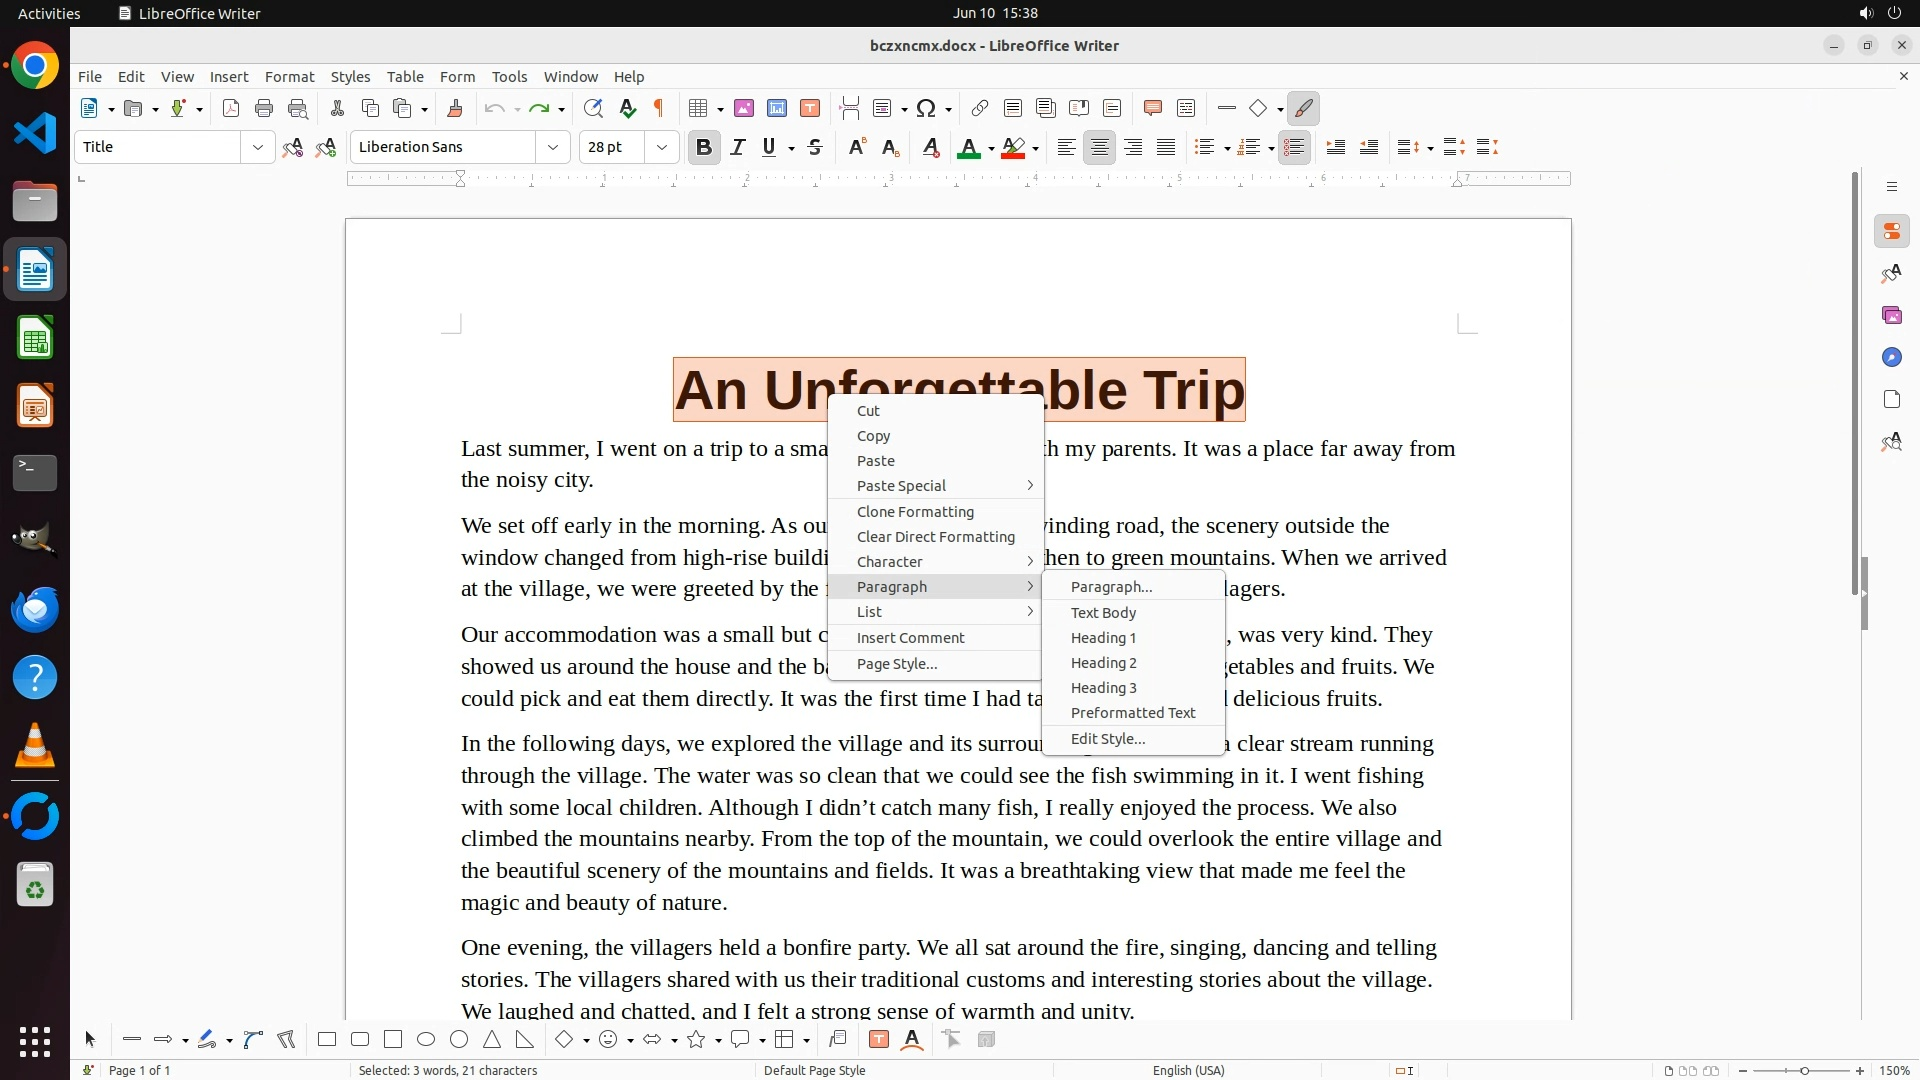Toggle formatting marks pilcrow button
1920x1080 pixels.
pos(659,108)
